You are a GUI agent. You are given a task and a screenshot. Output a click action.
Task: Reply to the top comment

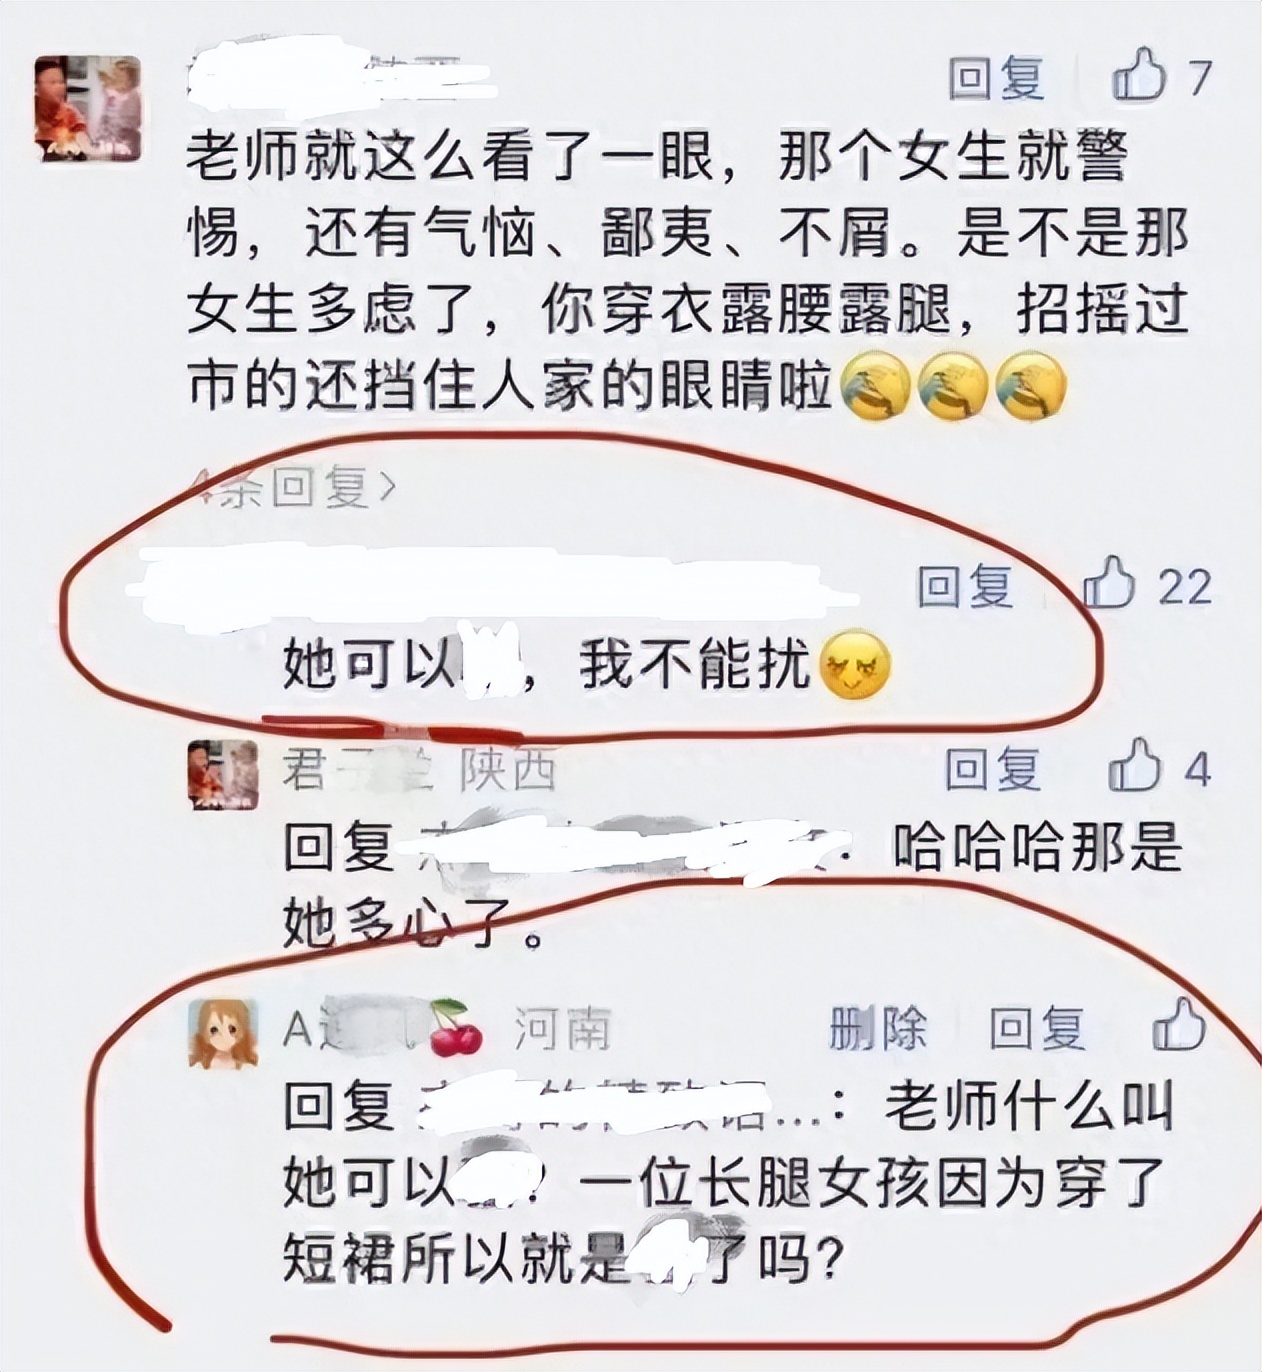996,77
